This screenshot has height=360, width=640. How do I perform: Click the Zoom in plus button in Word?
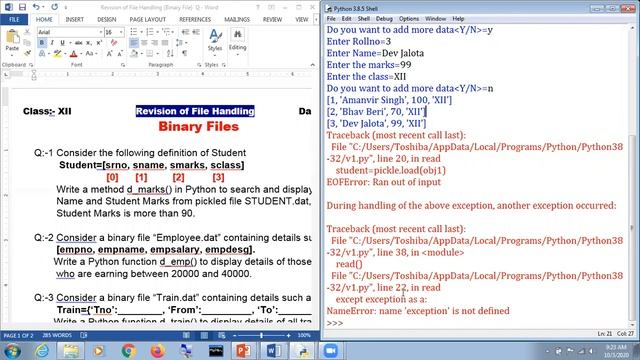point(289,336)
